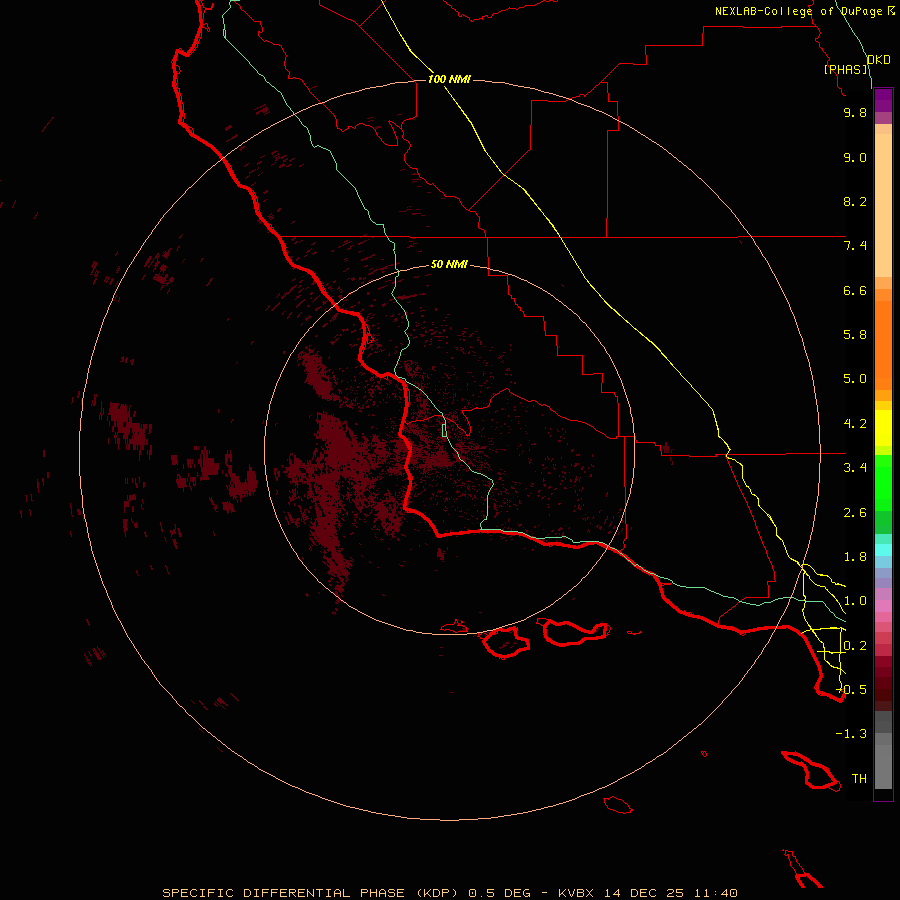Image resolution: width=900 pixels, height=900 pixels.
Task: Click the [PHAS] legend unit label
Action: click(x=846, y=69)
